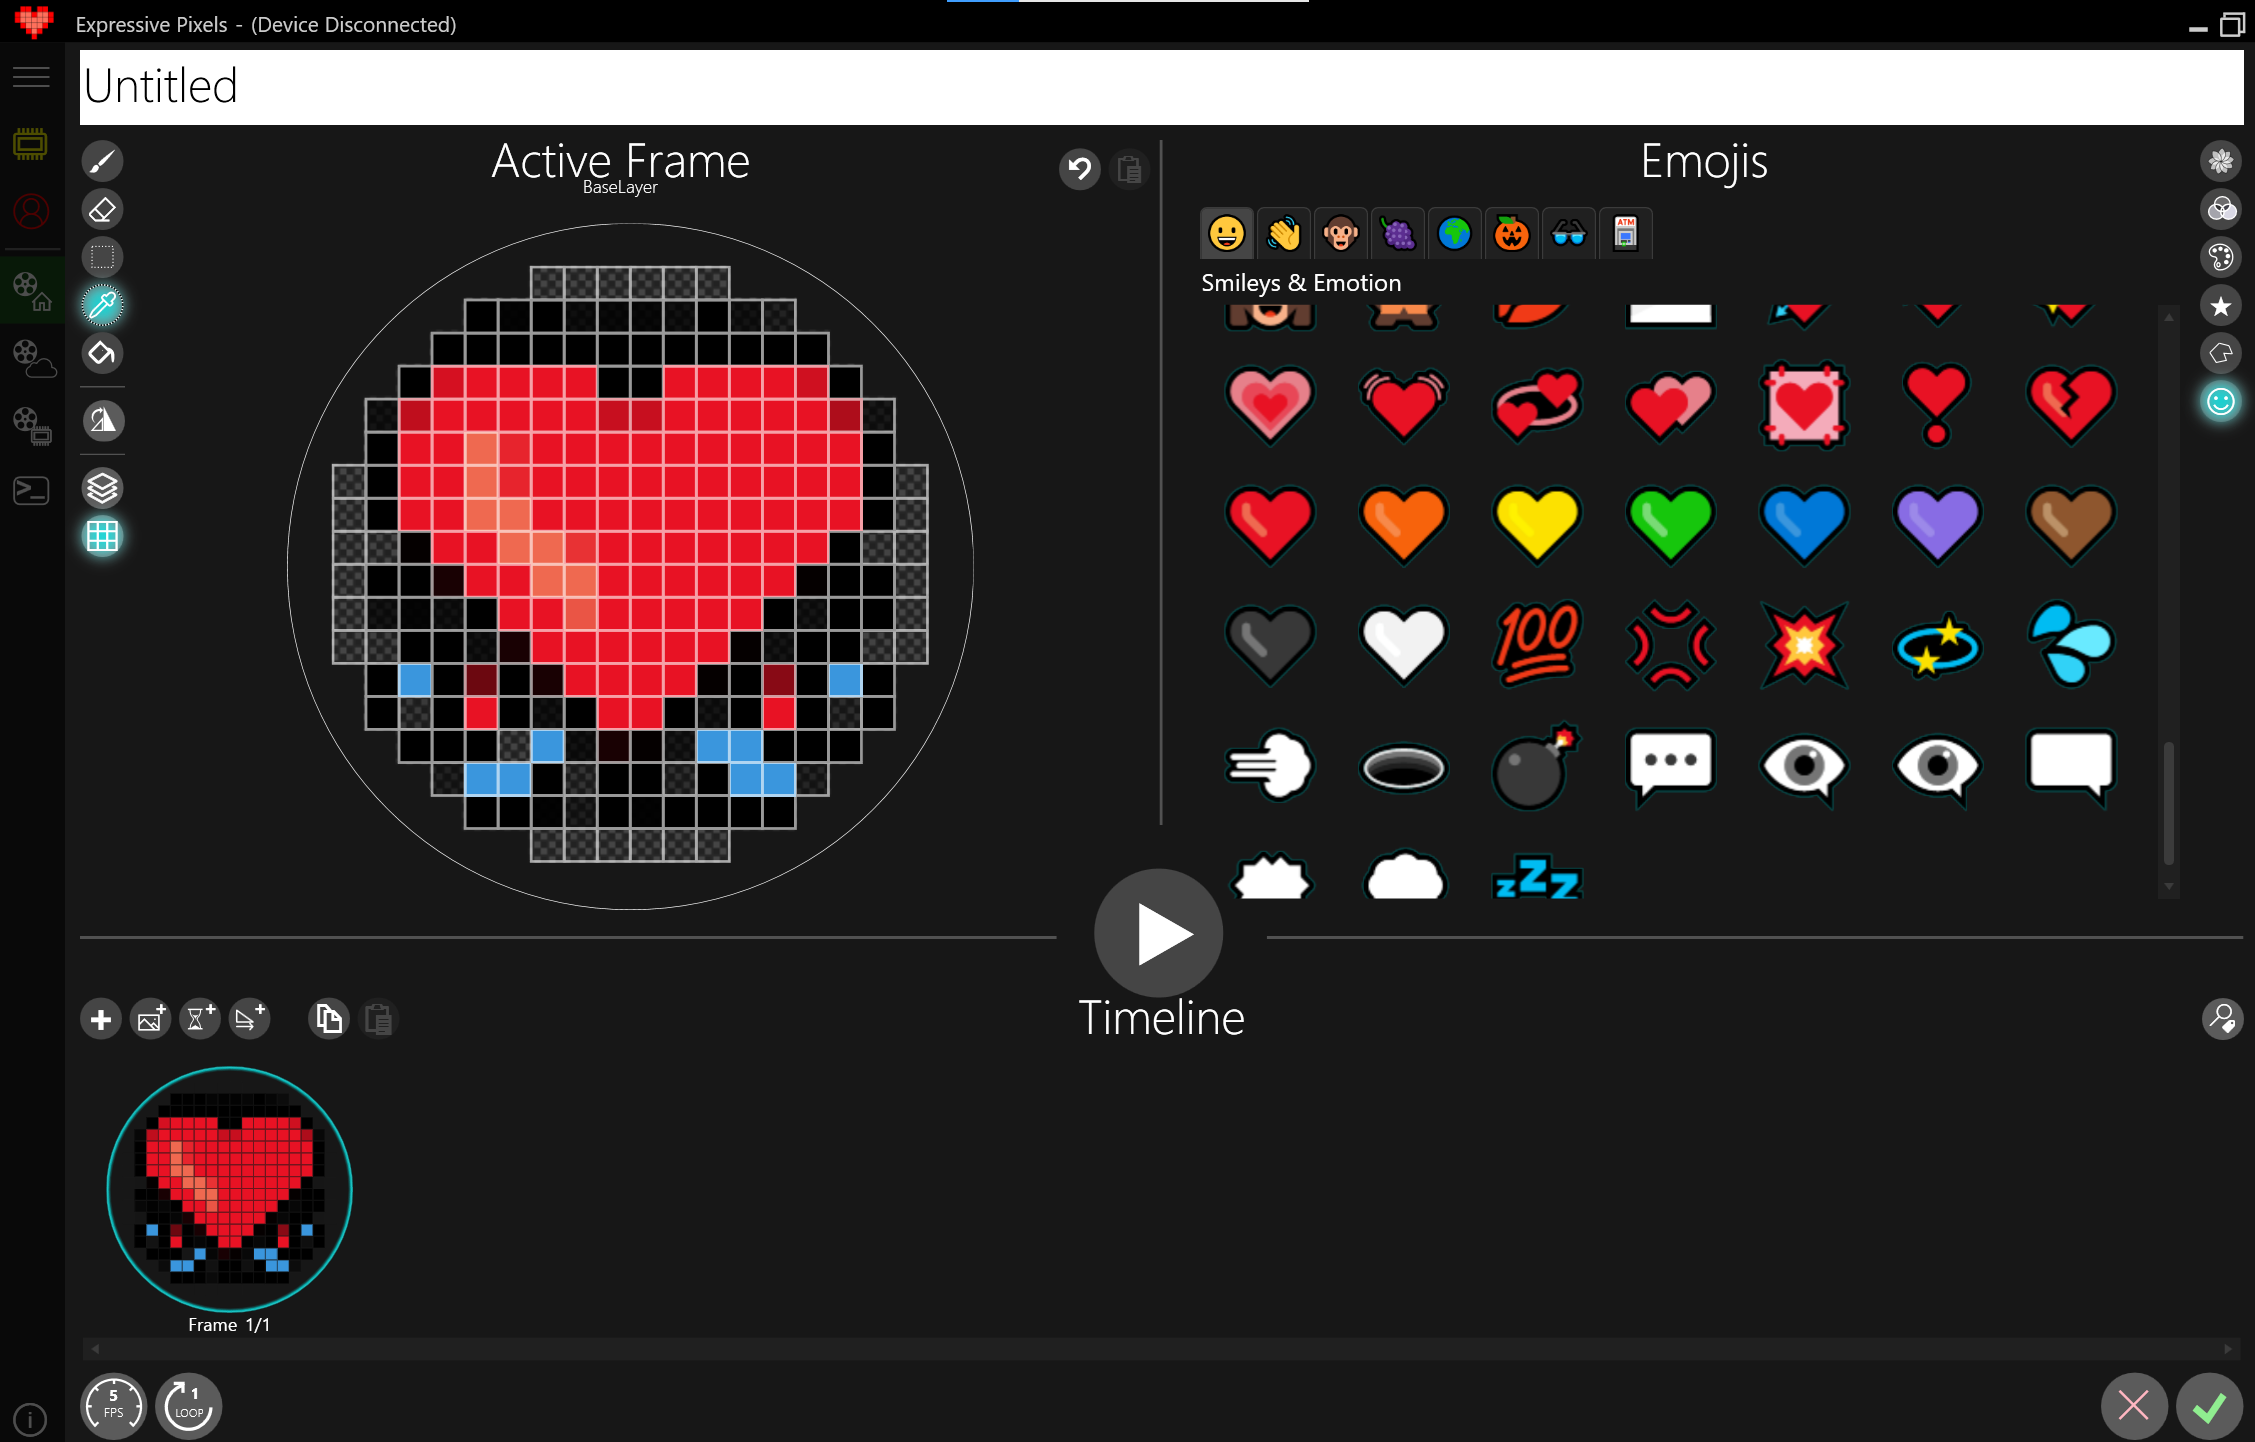
Task: Select the Fill bucket tool
Action: [x=102, y=353]
